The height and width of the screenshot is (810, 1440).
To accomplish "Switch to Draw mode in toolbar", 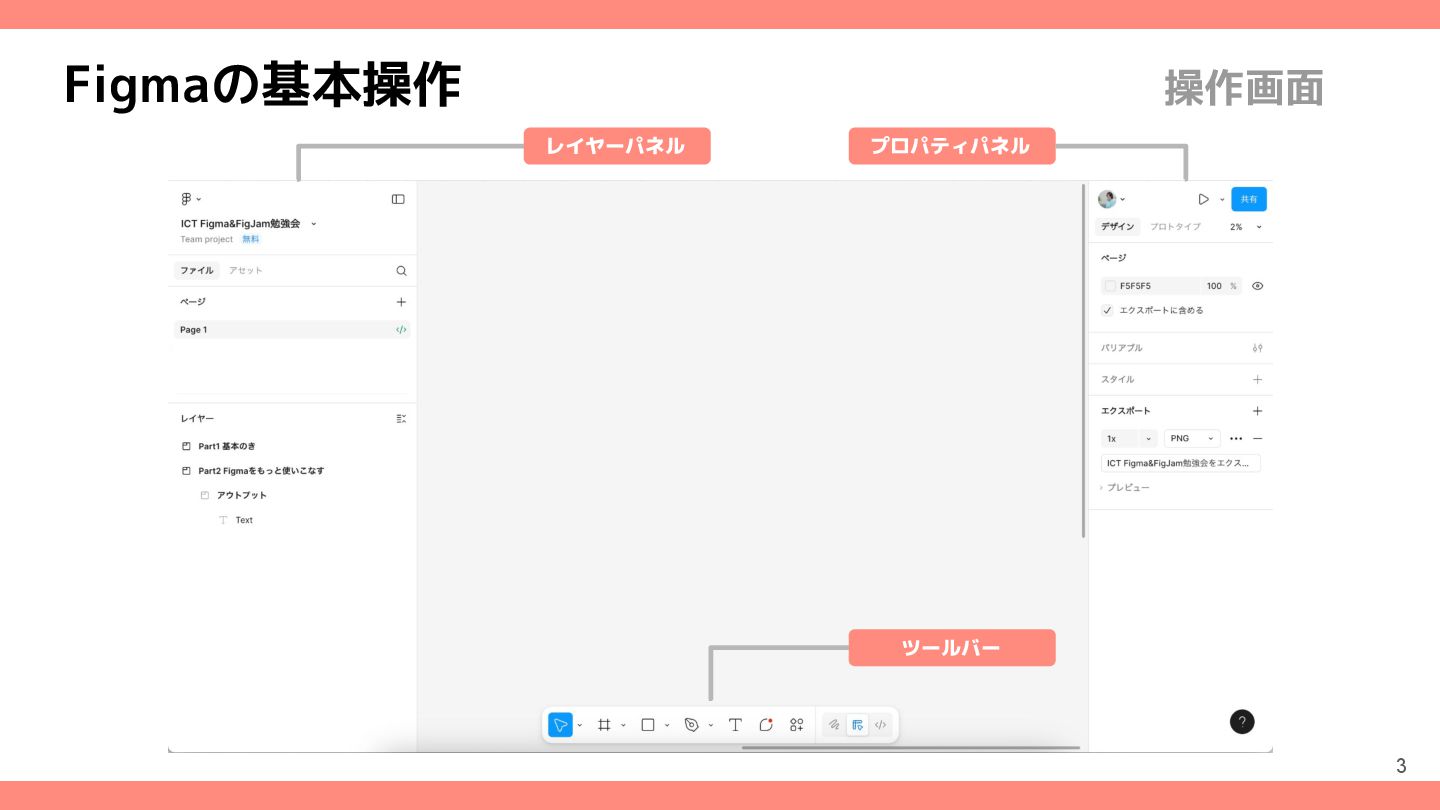I will (834, 725).
